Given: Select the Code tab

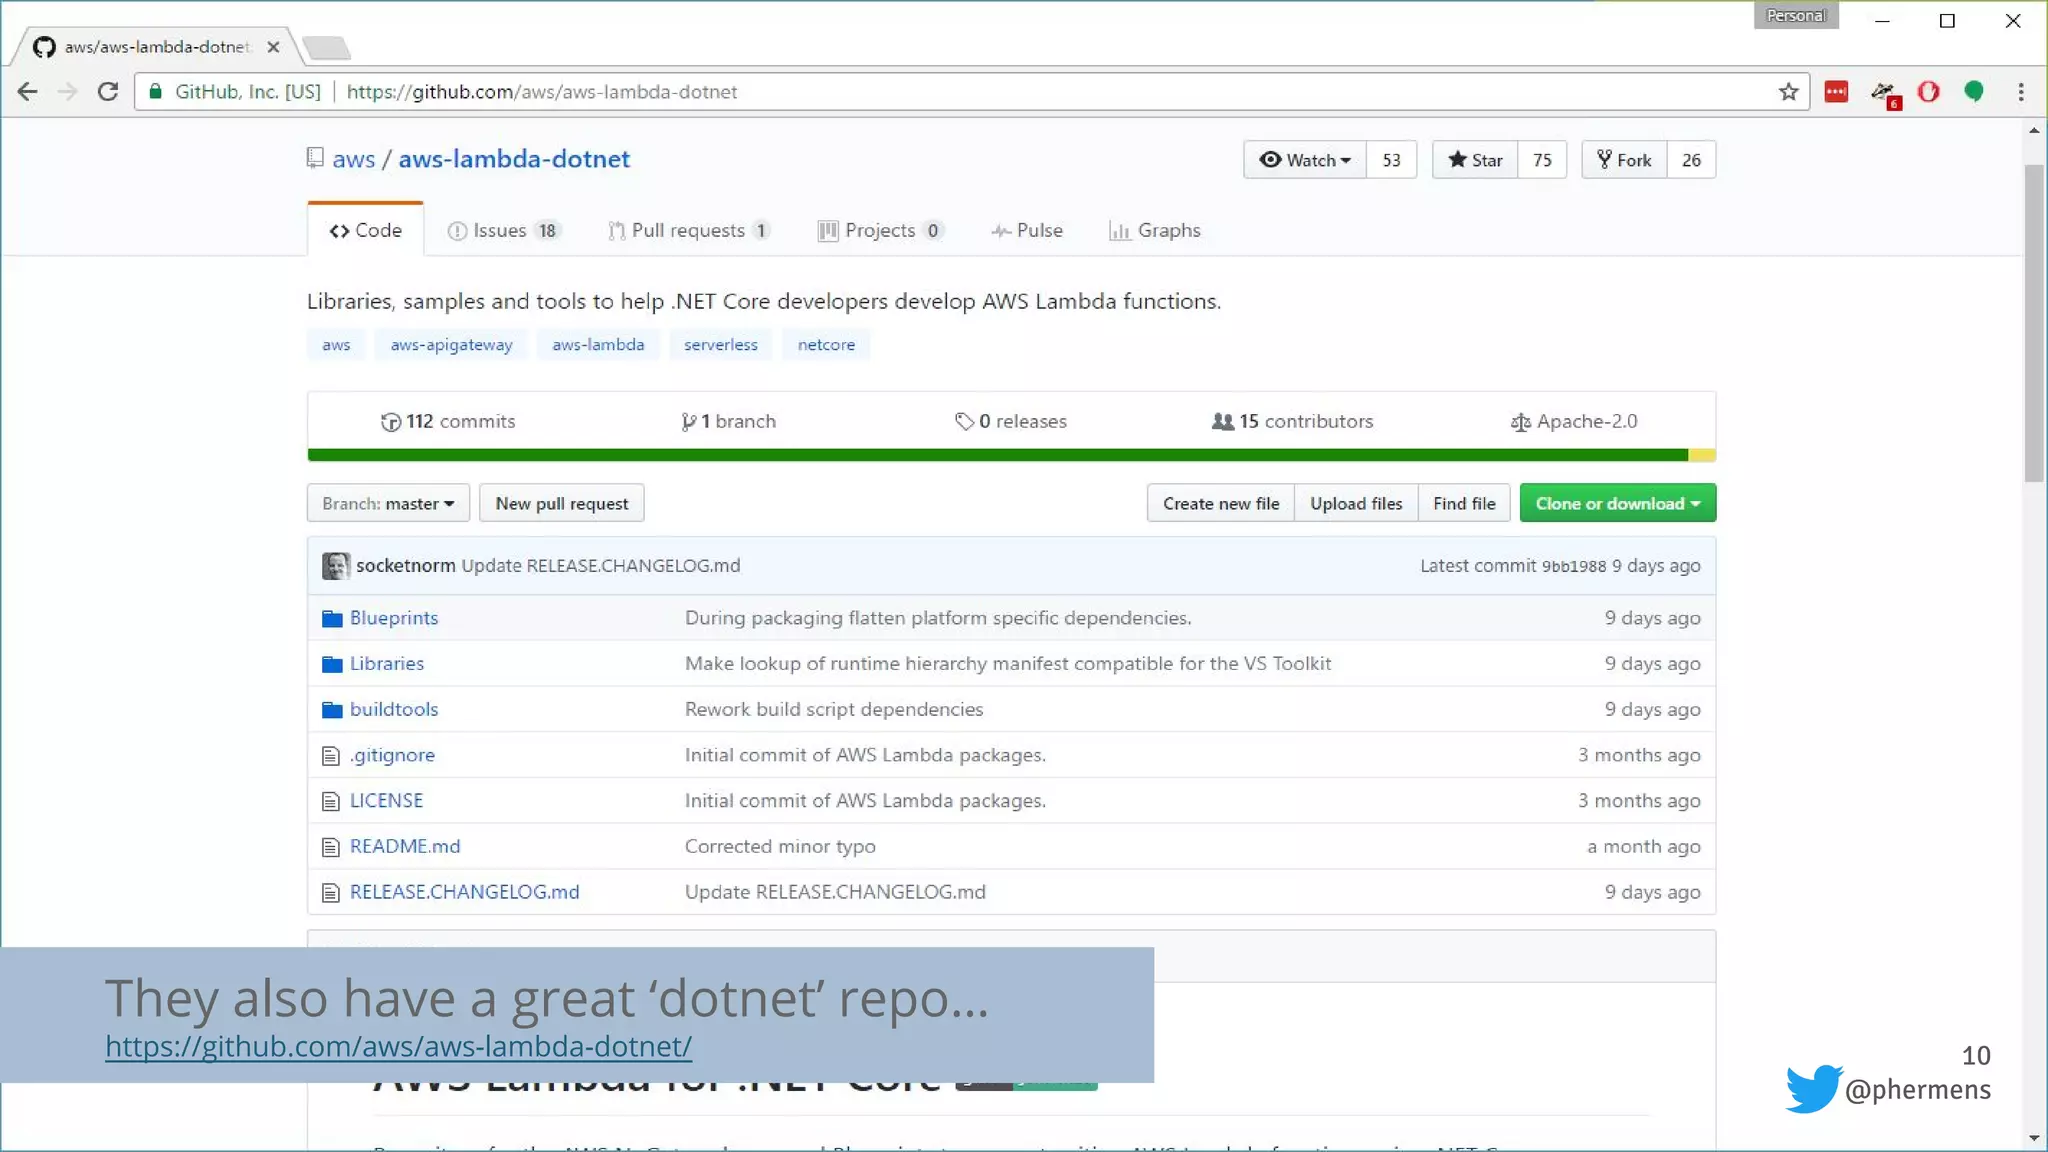Looking at the screenshot, I should [365, 230].
